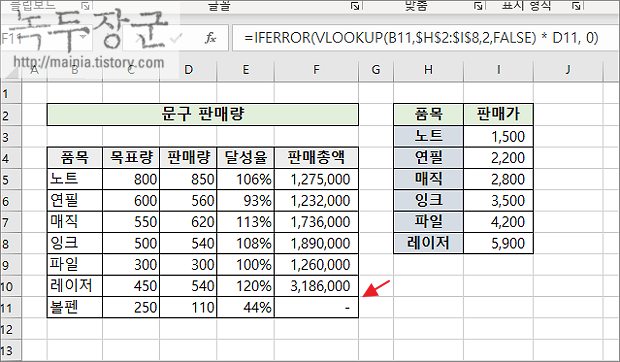This screenshot has width=620, height=362.
Task: Select row 11 header
Action: [x=11, y=307]
